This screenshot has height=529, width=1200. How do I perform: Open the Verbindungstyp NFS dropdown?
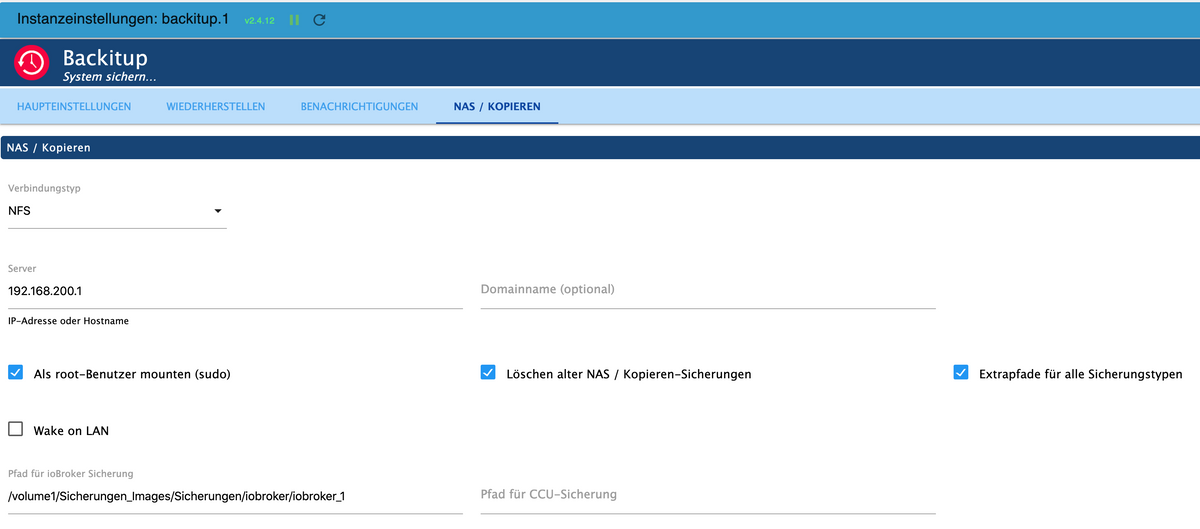point(117,211)
